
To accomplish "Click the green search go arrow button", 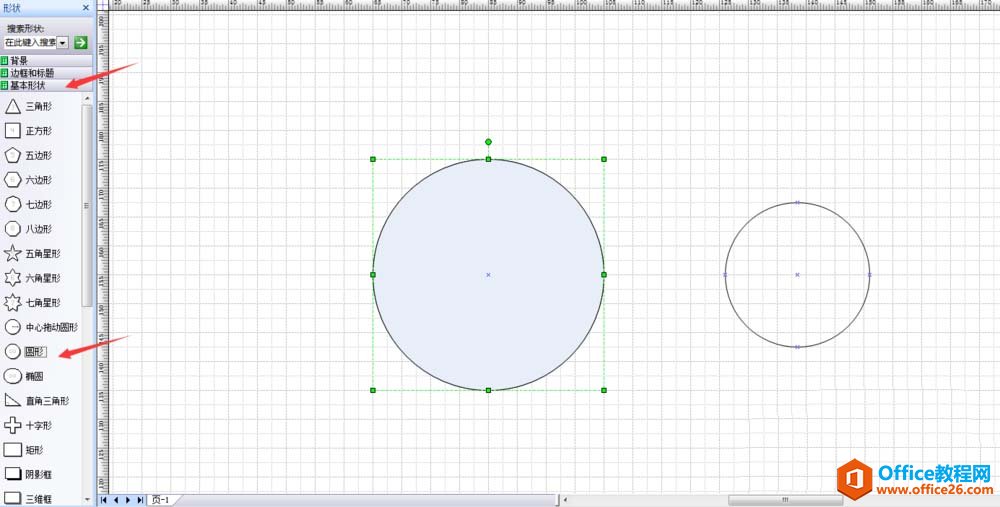I will click(x=80, y=43).
